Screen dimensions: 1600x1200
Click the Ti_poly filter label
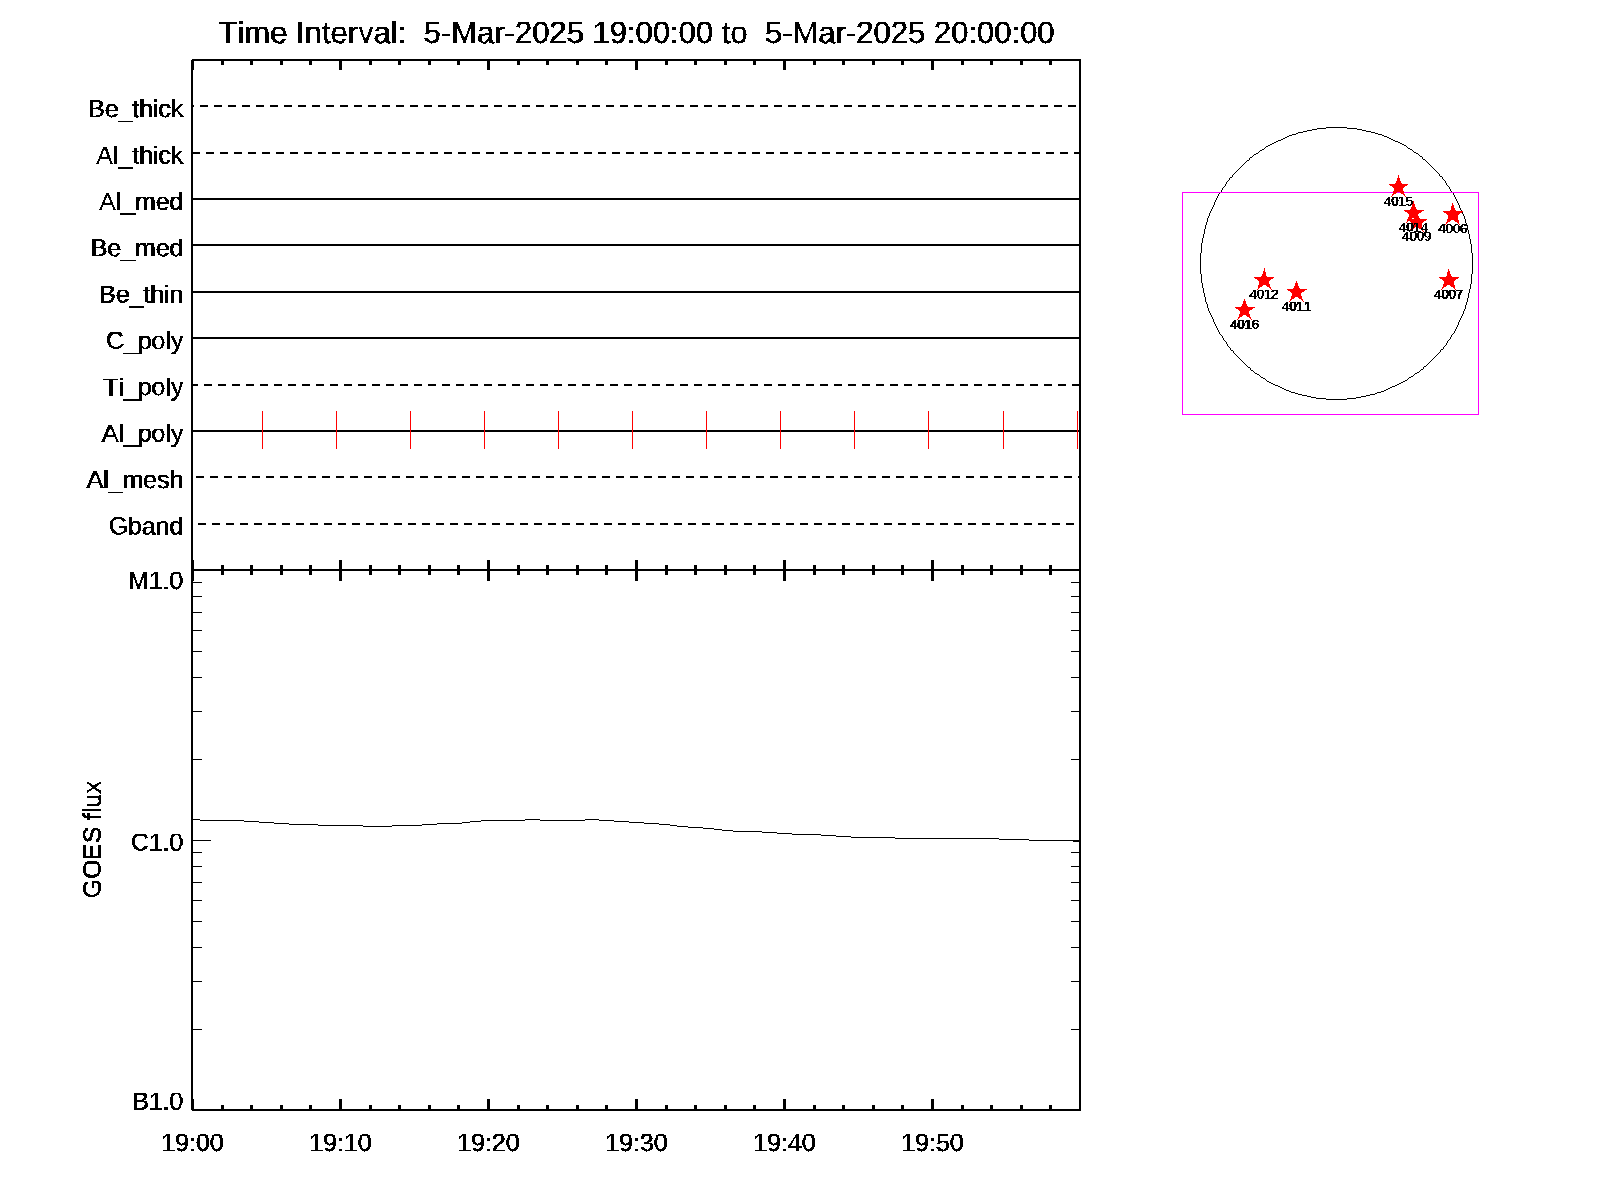coord(143,388)
